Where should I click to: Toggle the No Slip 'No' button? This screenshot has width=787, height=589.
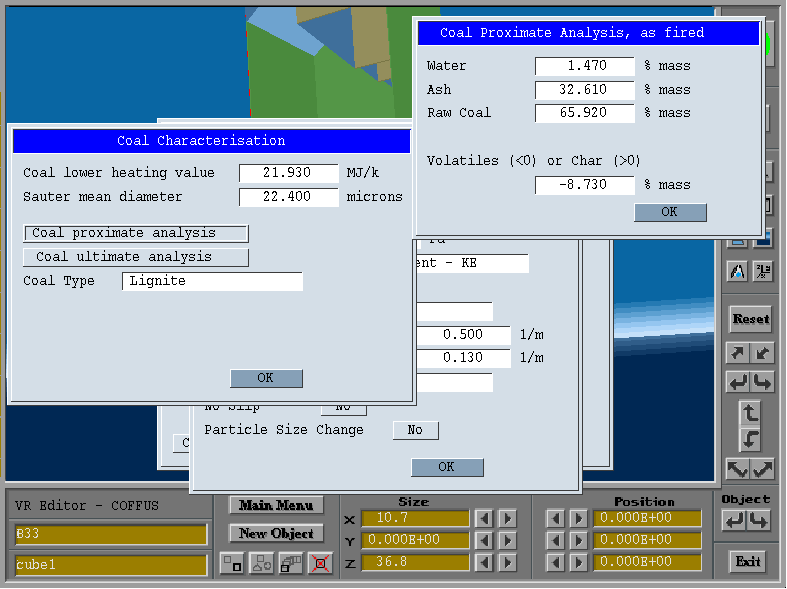coord(343,407)
